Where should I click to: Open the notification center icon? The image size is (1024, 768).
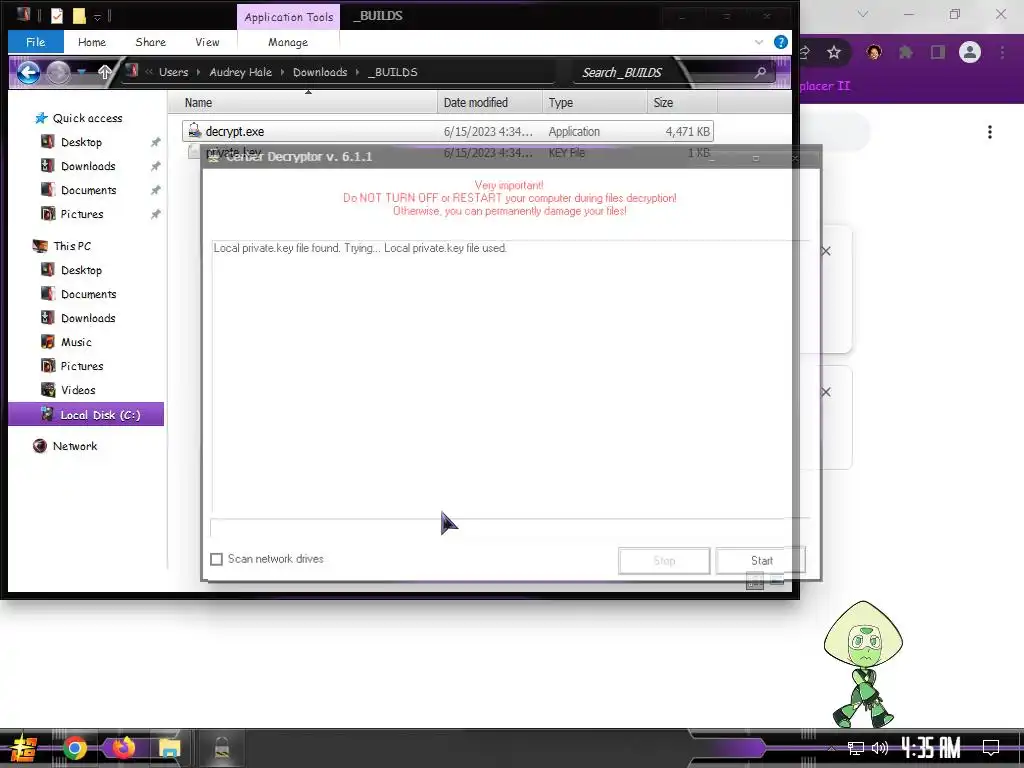click(x=991, y=748)
